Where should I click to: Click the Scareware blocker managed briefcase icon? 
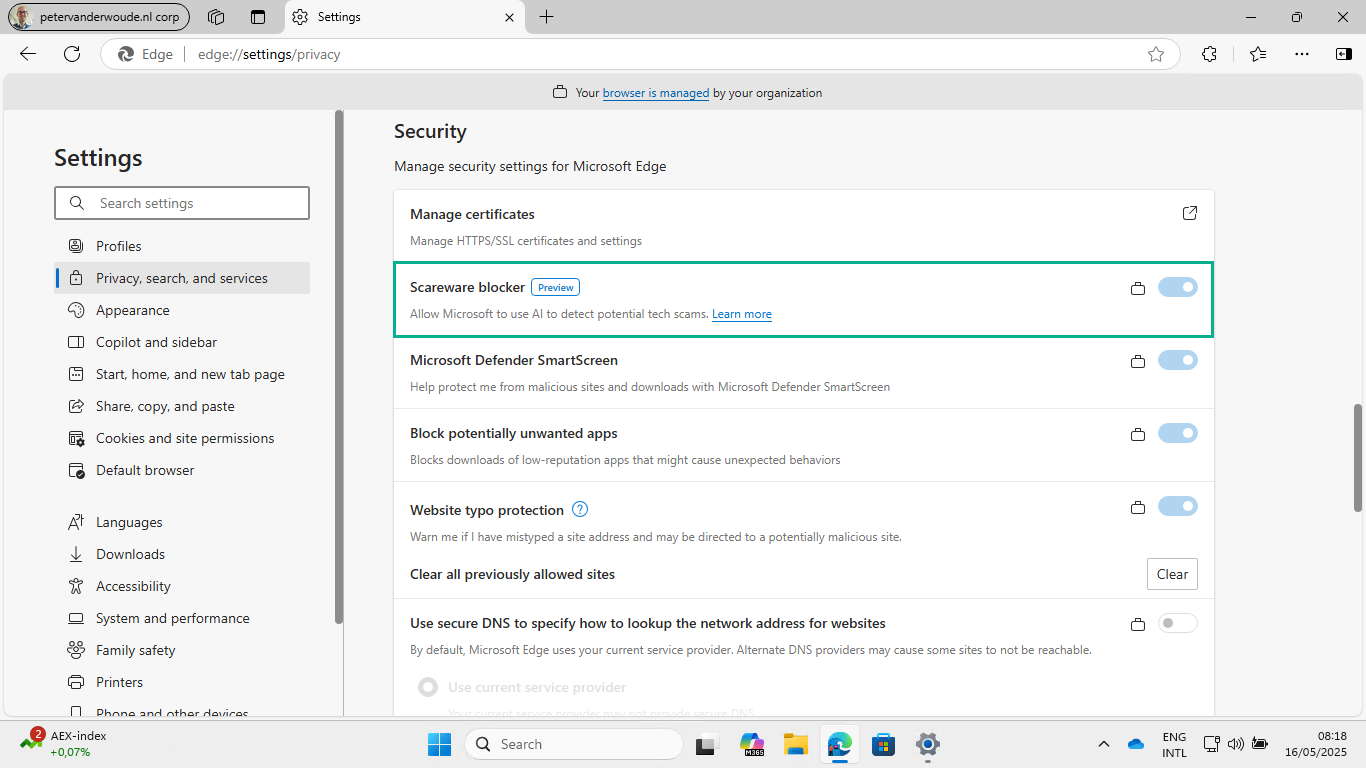(1137, 288)
